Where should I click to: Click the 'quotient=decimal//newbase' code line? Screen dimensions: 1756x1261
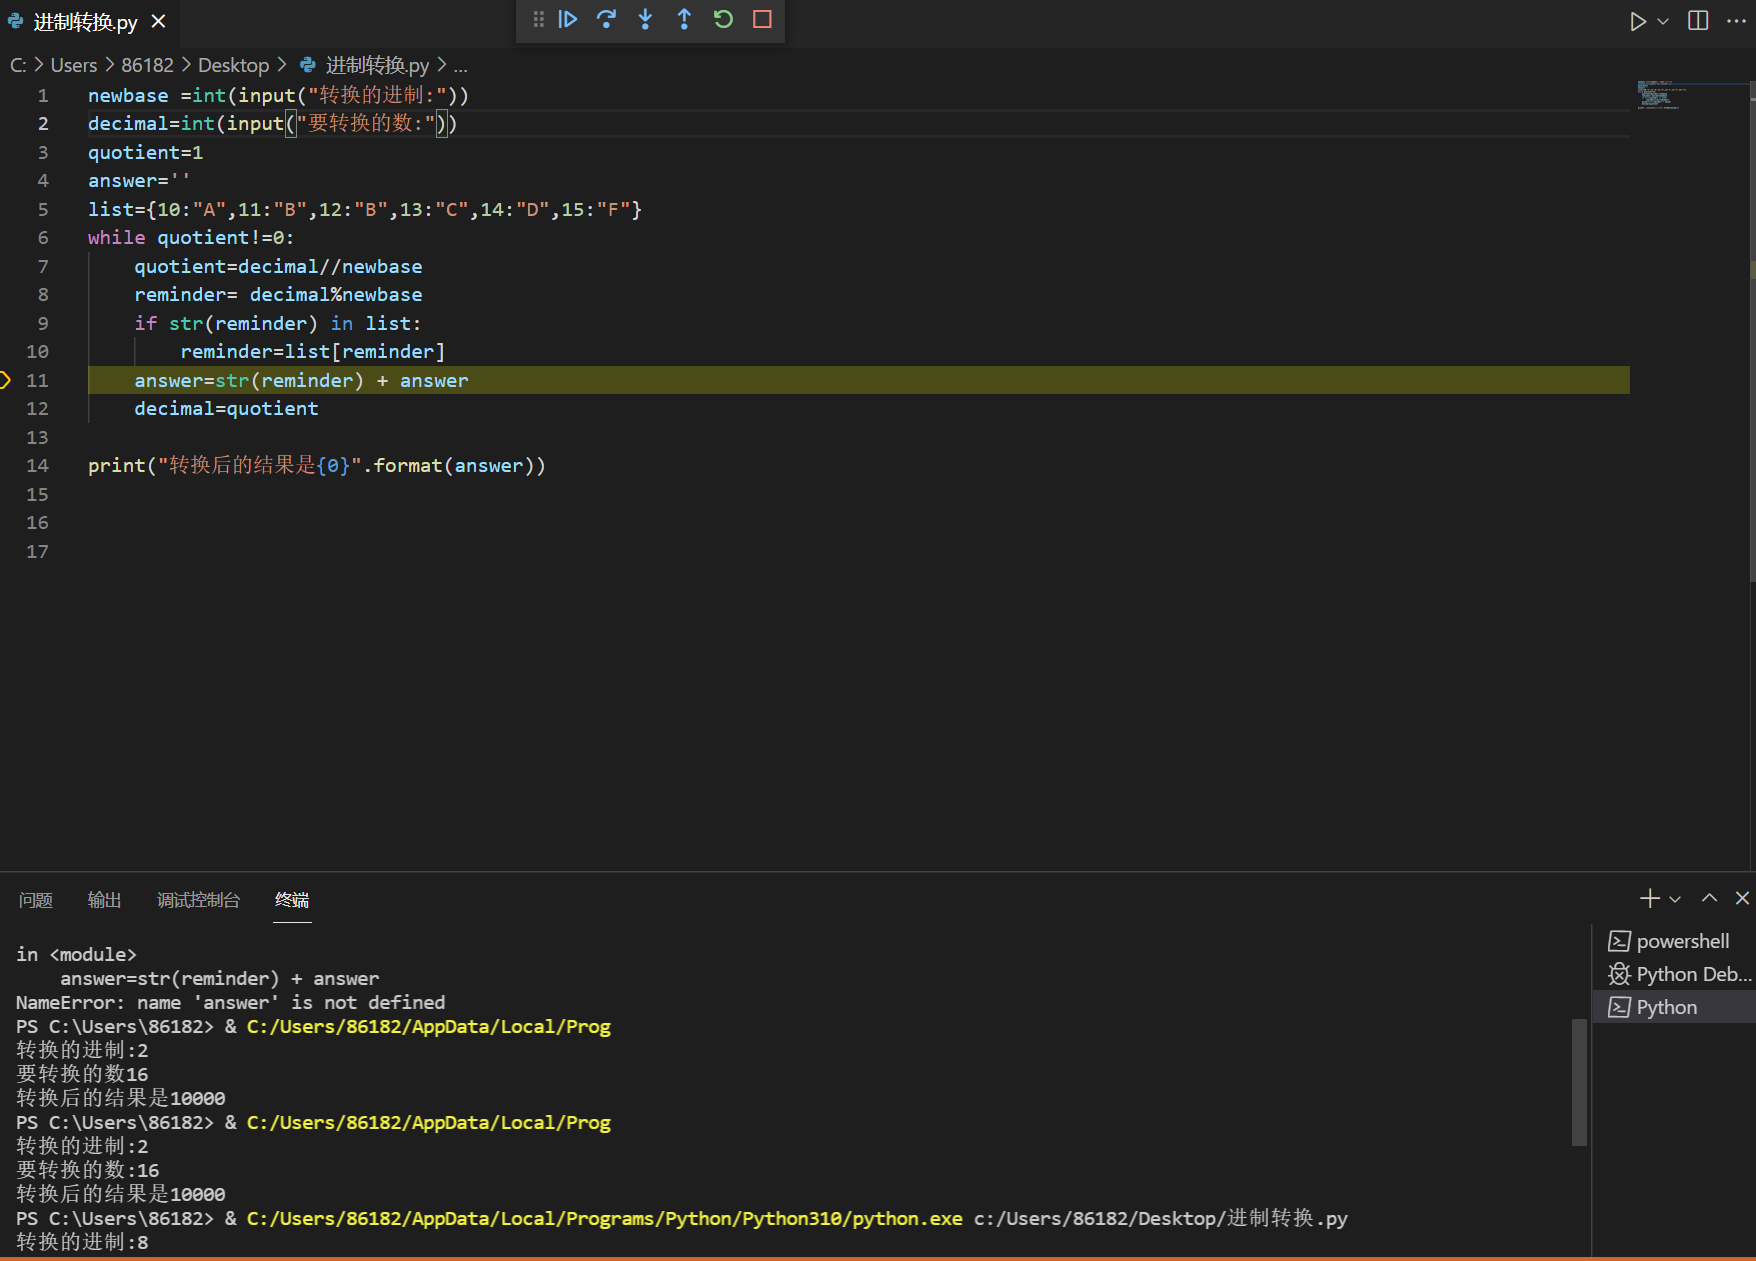tap(278, 267)
